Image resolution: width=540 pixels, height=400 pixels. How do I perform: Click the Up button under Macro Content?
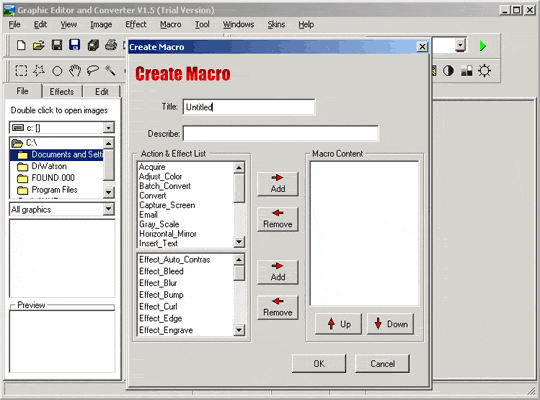click(338, 324)
